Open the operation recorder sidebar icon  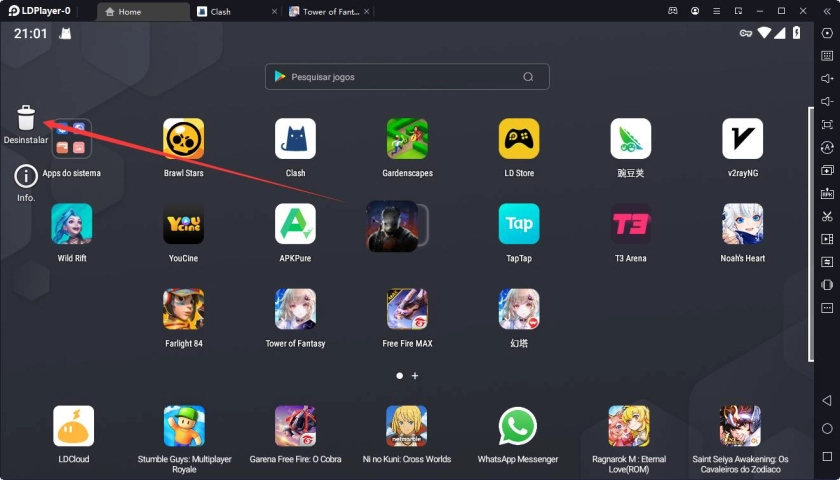pyautogui.click(x=827, y=262)
